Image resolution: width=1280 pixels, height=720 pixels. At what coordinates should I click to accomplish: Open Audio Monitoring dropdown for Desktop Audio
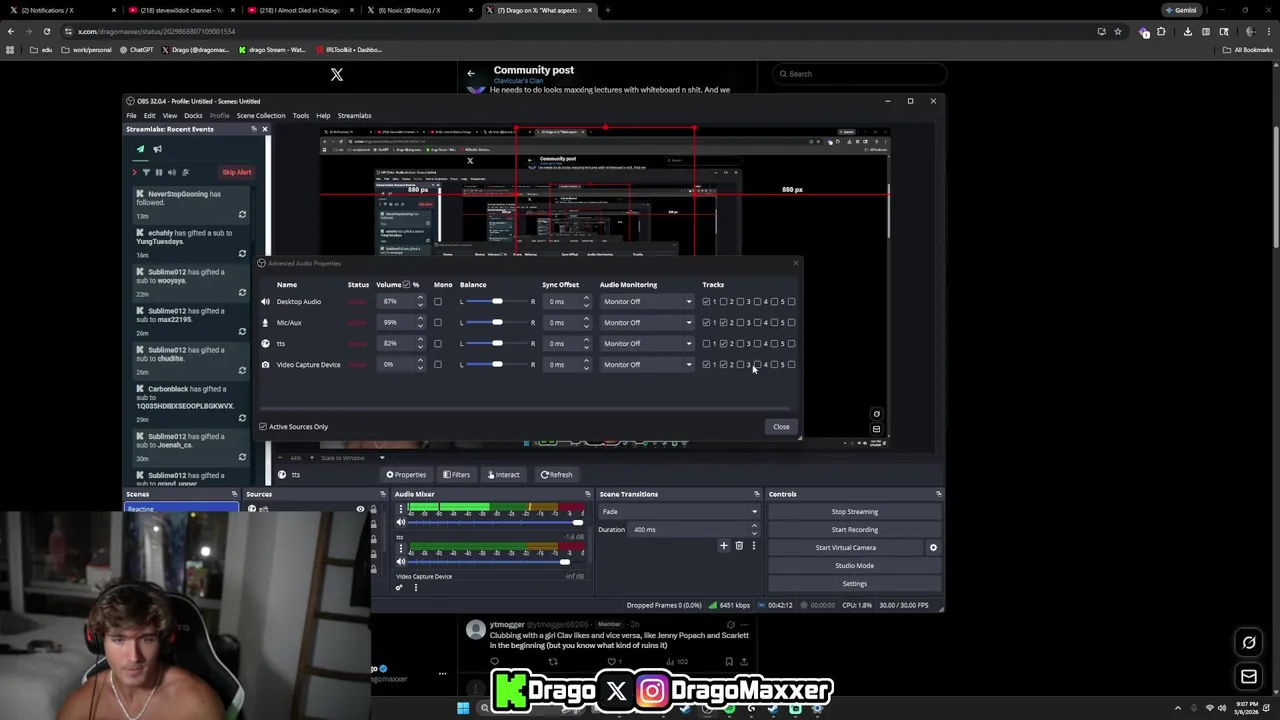646,301
